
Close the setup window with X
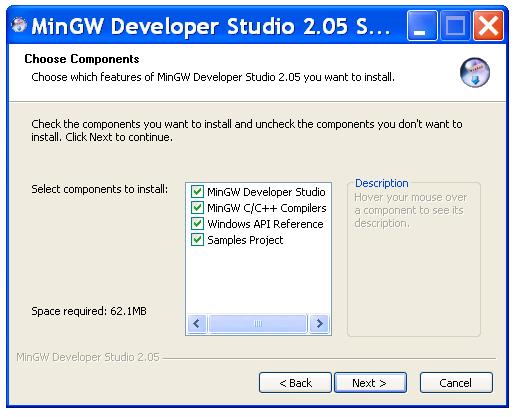click(488, 26)
